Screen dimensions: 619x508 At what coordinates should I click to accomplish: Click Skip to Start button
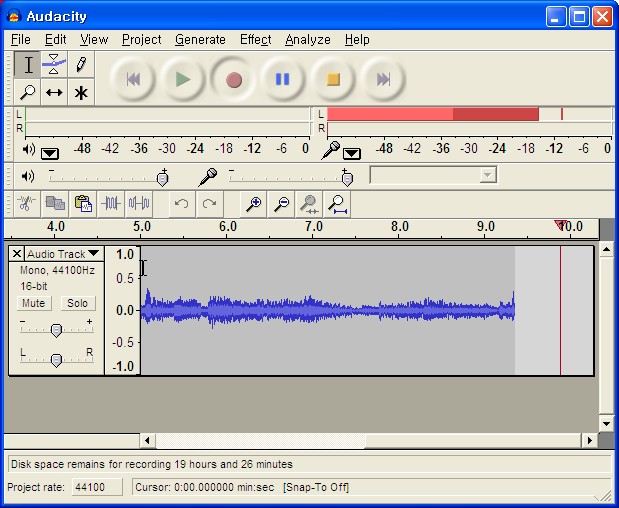point(133,79)
